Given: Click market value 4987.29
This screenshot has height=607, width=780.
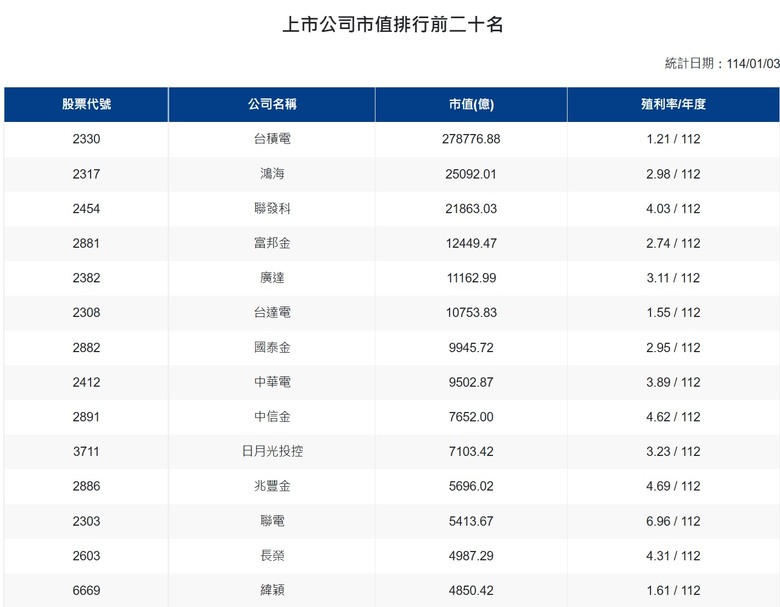Looking at the screenshot, I should [471, 556].
